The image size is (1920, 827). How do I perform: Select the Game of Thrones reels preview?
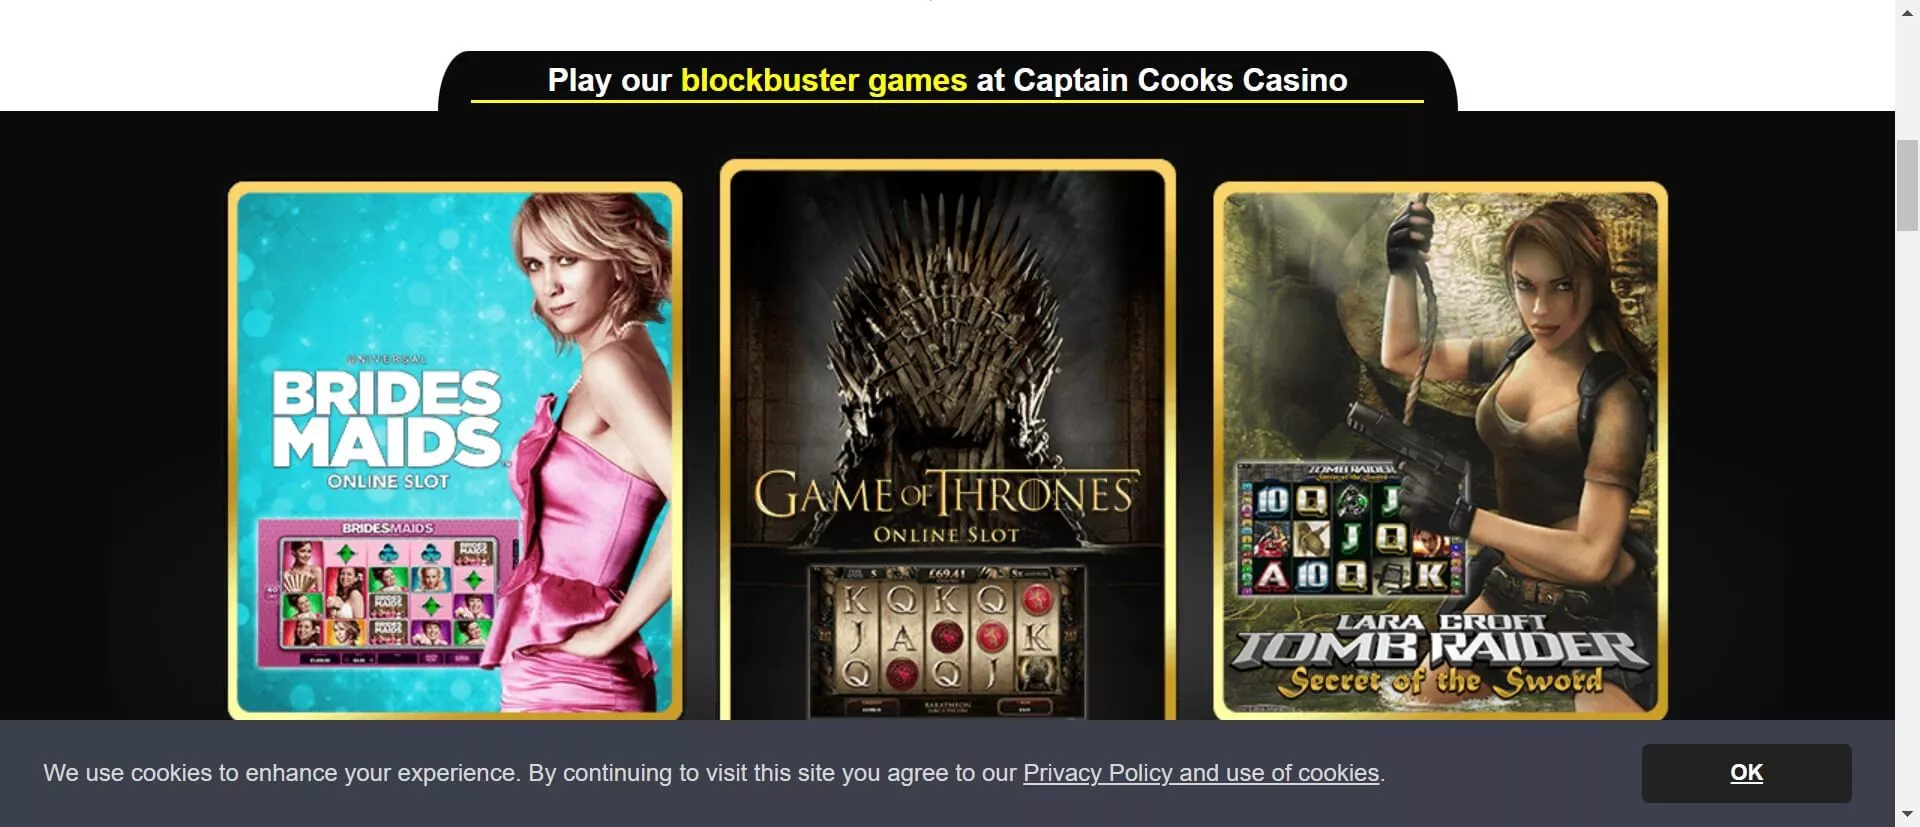947,641
